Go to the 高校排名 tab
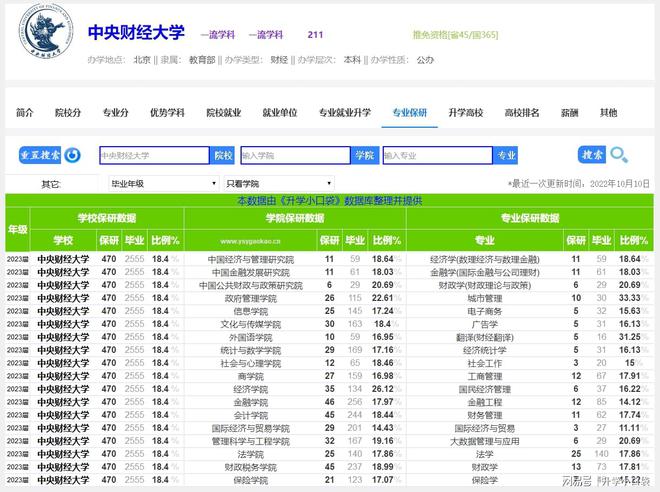 (522, 112)
